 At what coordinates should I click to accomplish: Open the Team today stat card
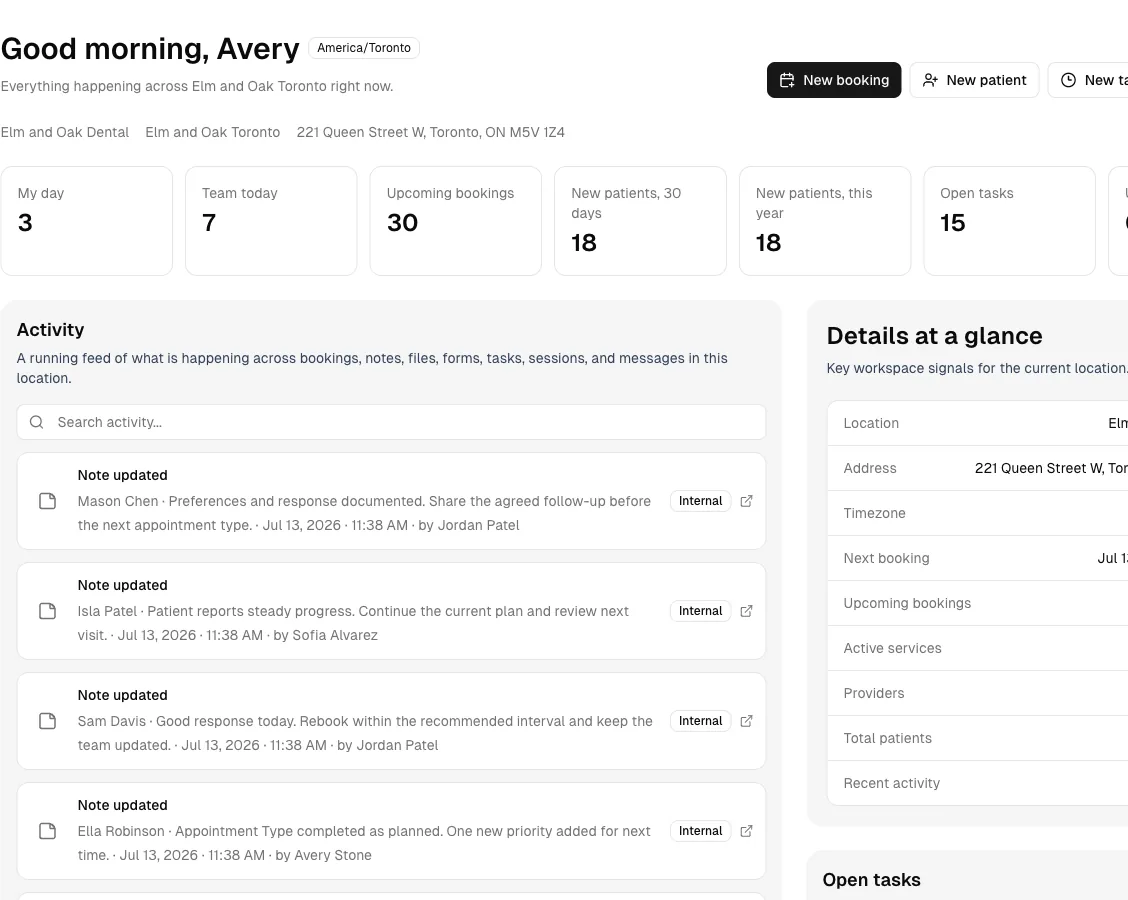pos(271,221)
